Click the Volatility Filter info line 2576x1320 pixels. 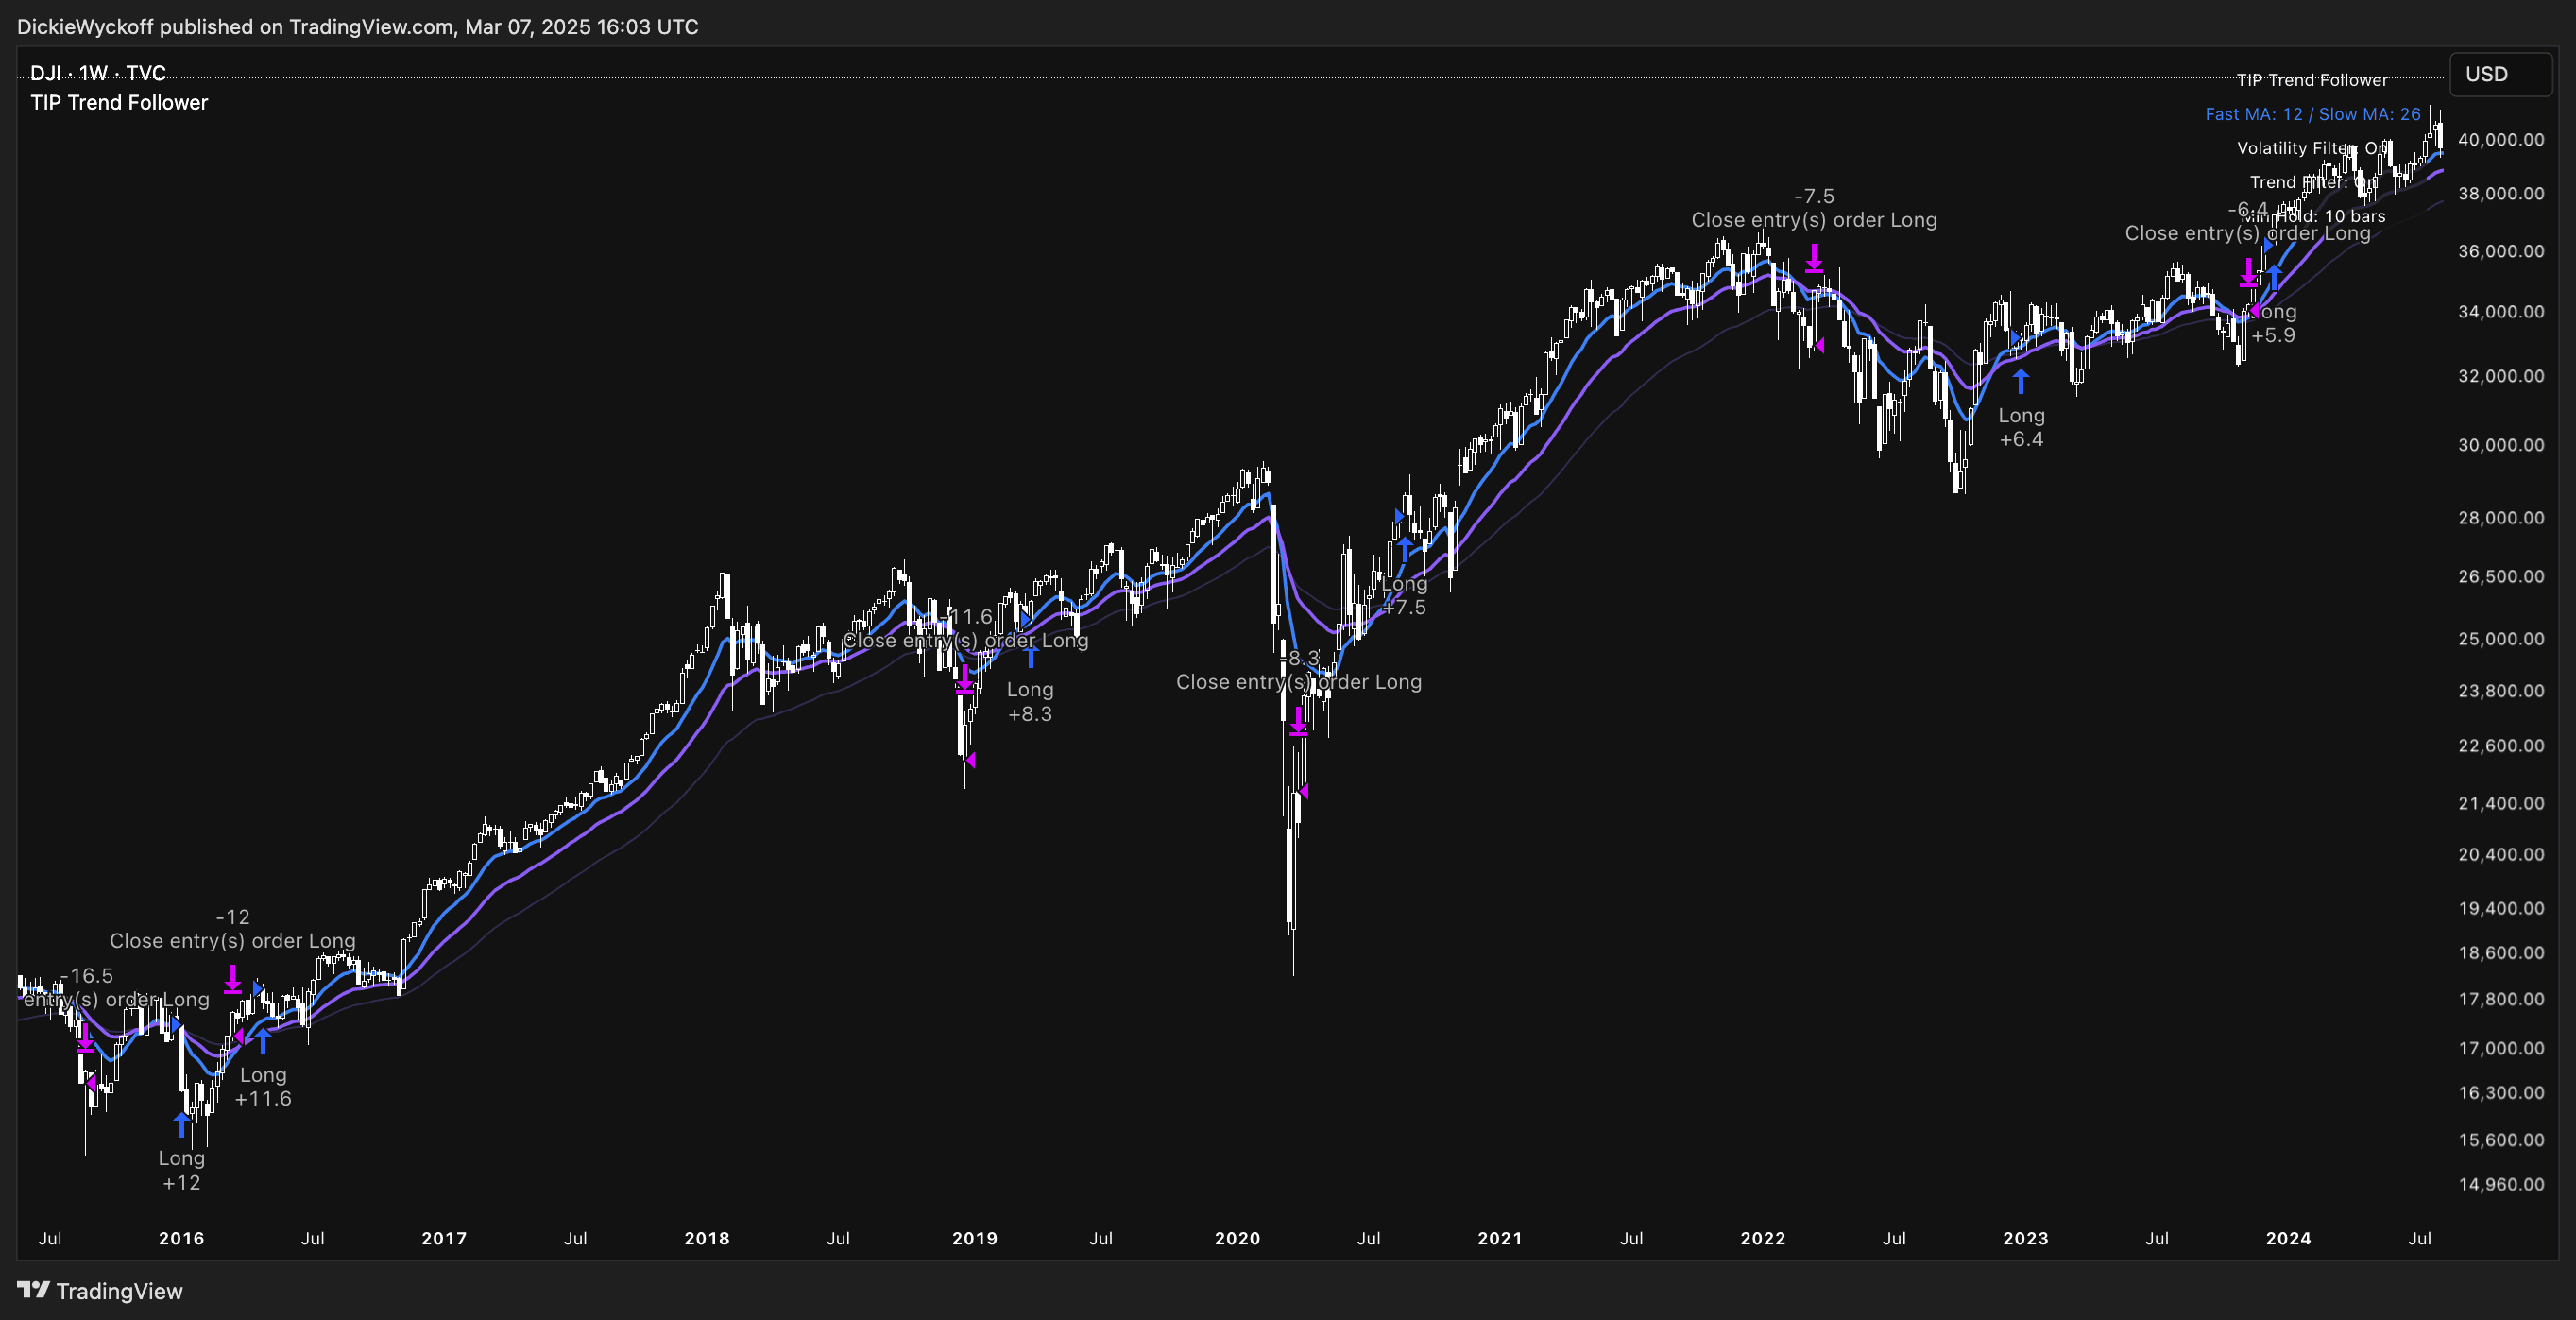(2313, 148)
